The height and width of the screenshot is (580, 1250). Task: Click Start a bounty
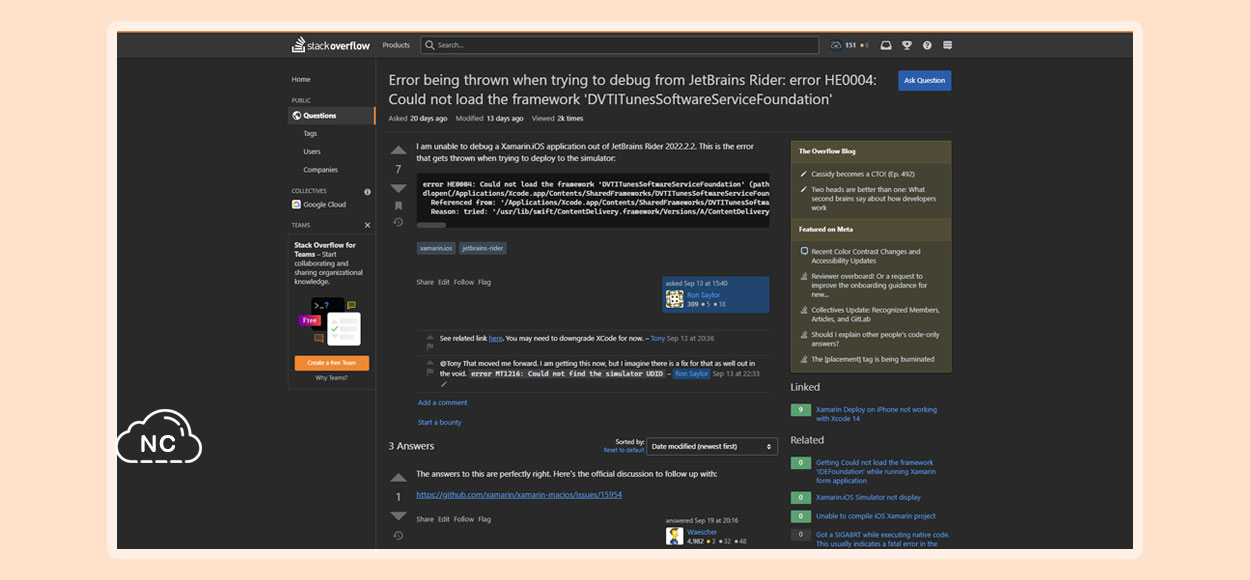[x=440, y=422]
